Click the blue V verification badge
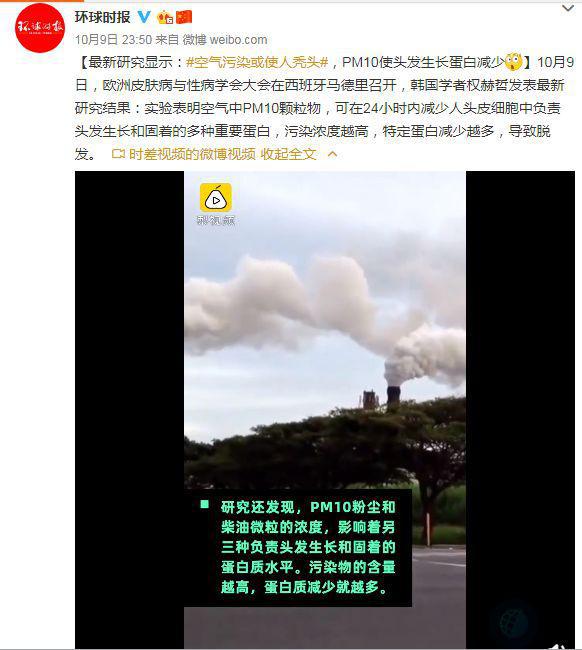This screenshot has width=582, height=650. point(144,17)
